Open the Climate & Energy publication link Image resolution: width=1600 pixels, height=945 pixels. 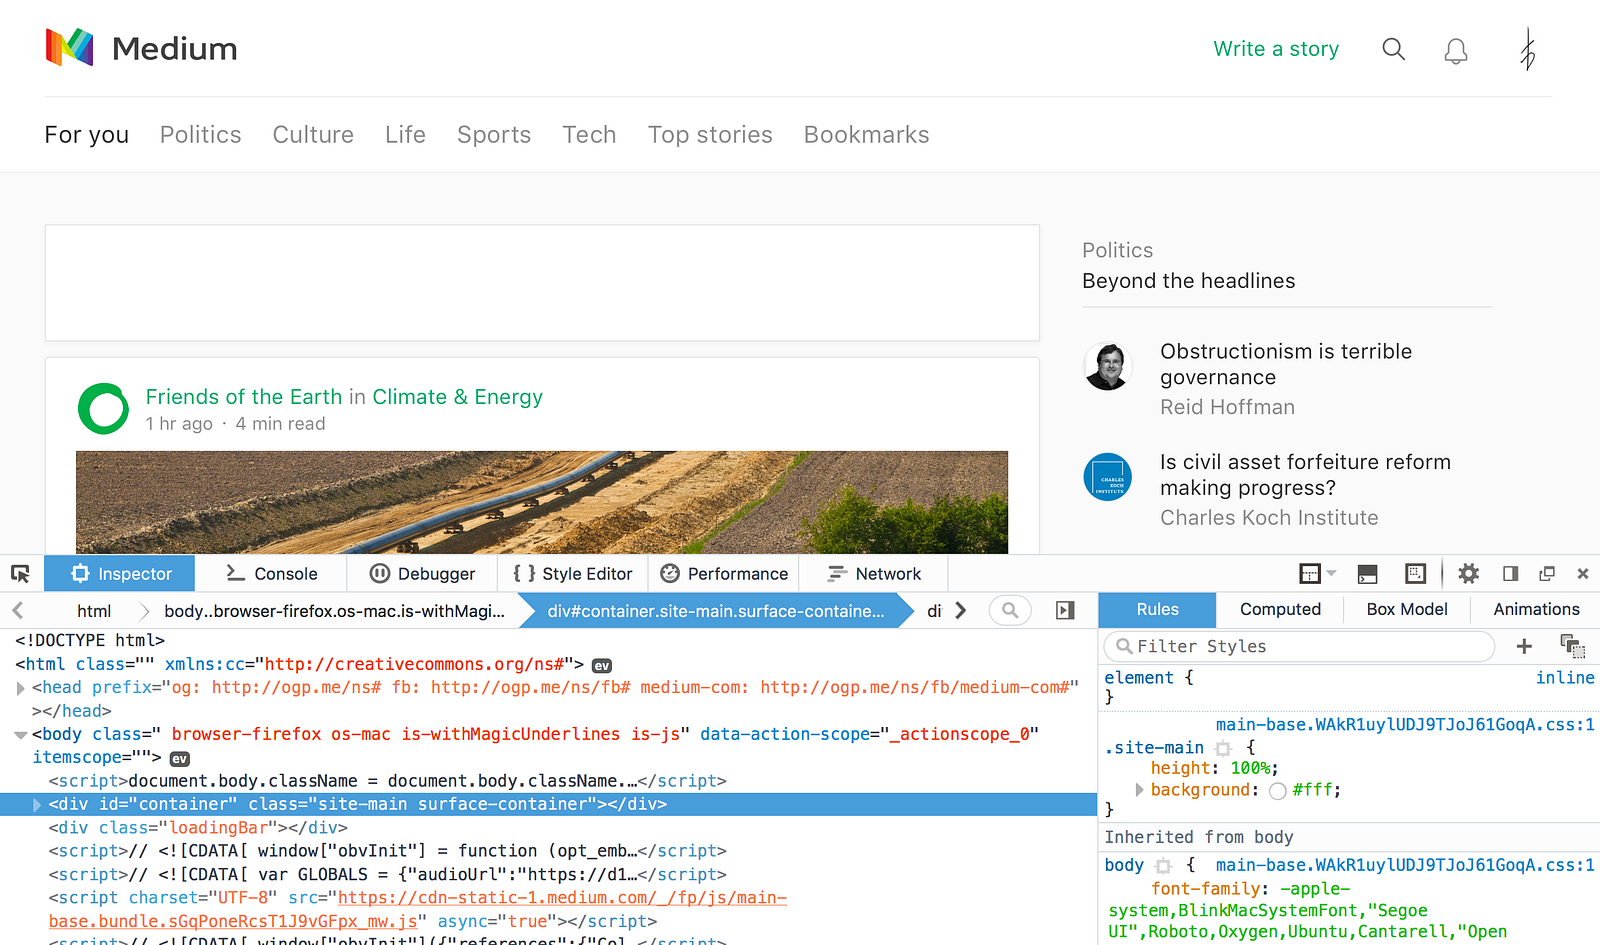point(458,397)
